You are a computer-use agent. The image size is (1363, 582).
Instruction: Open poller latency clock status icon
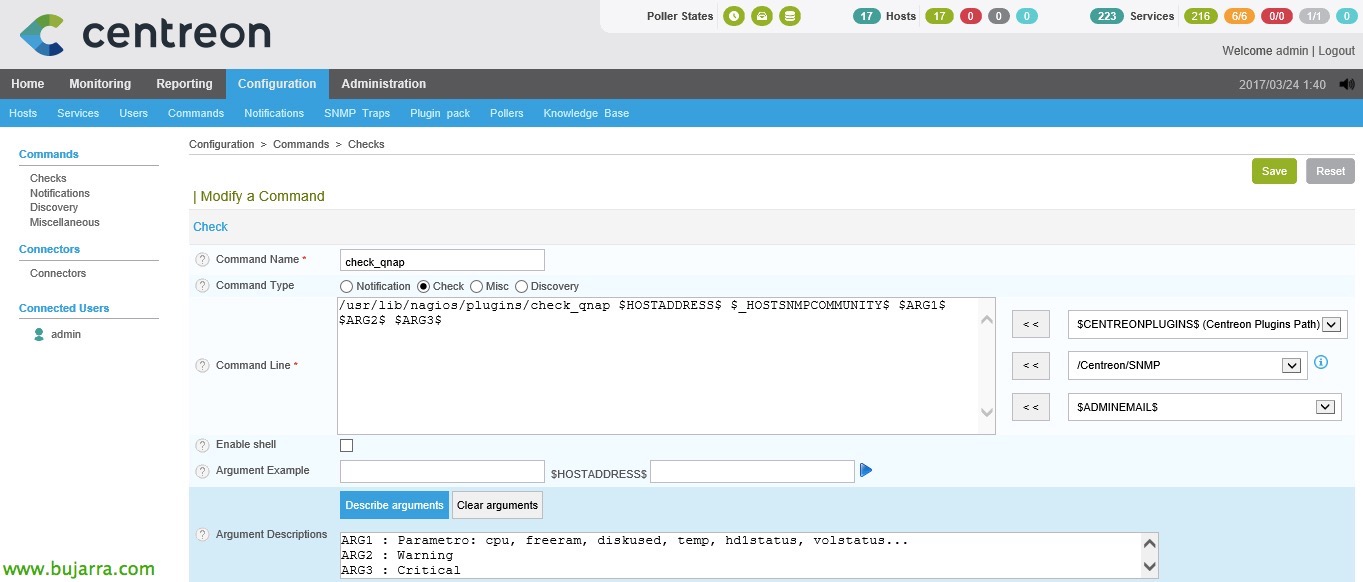pyautogui.click(x=734, y=16)
